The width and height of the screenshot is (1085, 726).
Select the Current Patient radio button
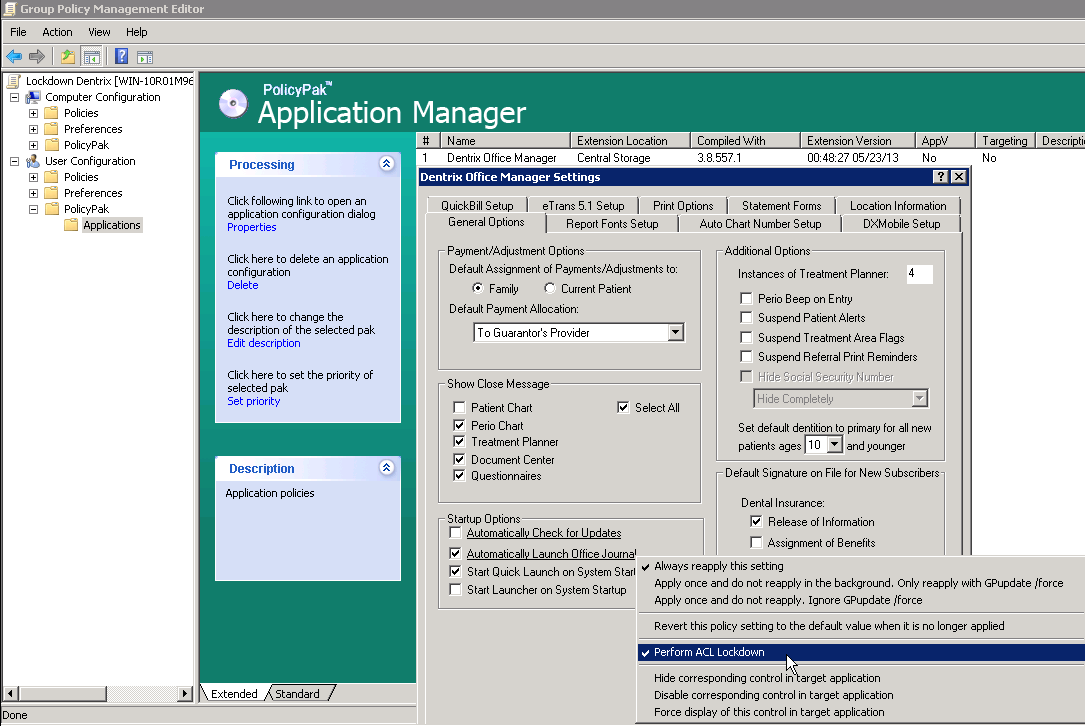(x=549, y=288)
